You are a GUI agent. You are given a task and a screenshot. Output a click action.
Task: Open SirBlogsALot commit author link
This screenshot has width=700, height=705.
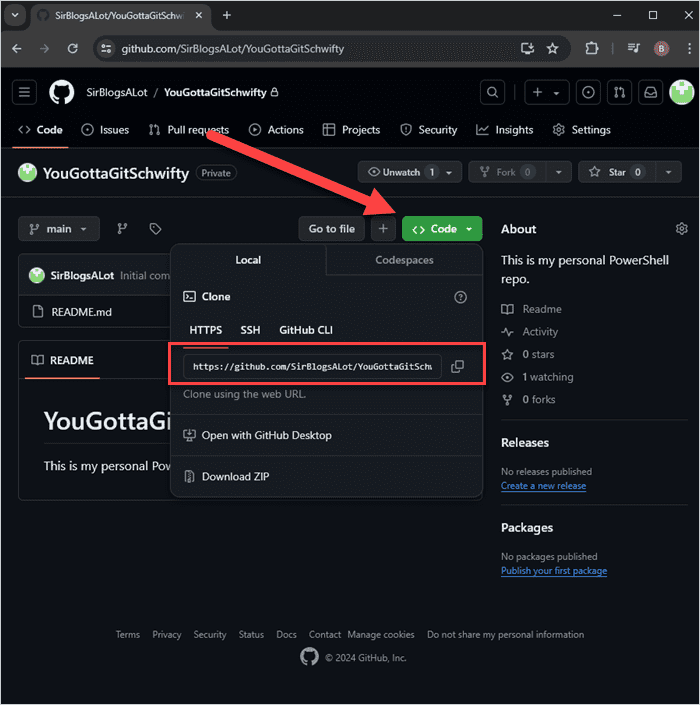(x=82, y=276)
